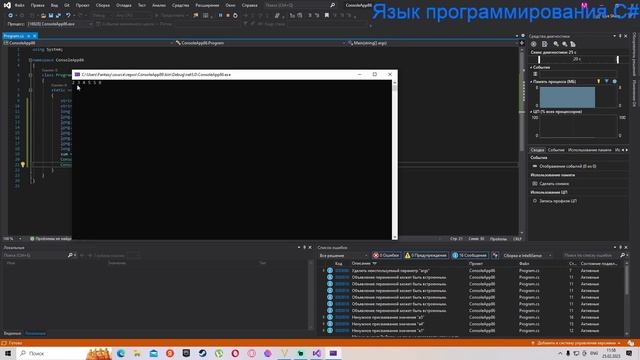Click the console app icon in taskbar
640x360 pixels.
point(333,353)
